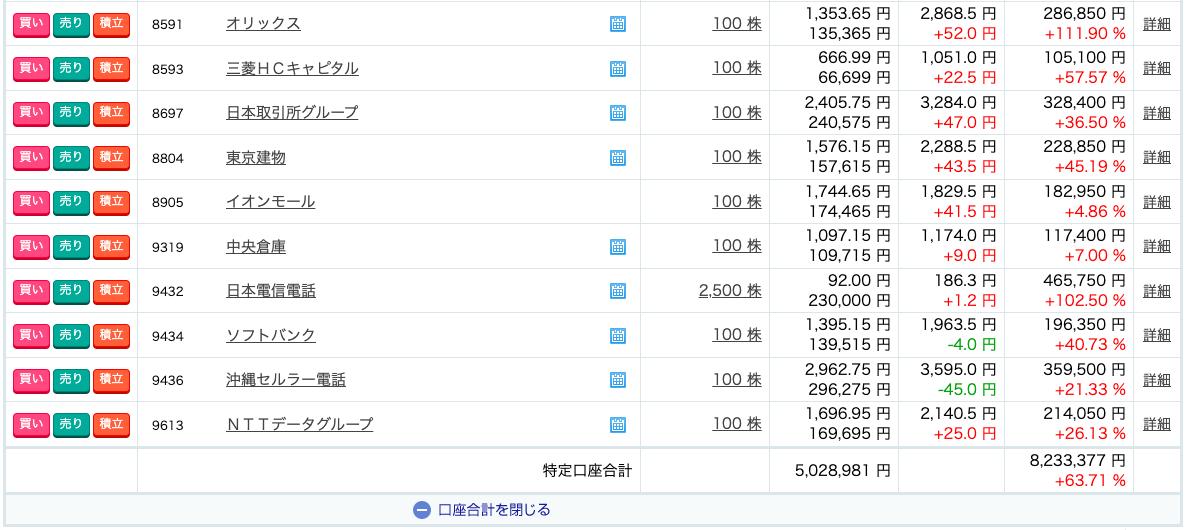Sell 東京建物 using 売り button
The image size is (1187, 530).
[71, 157]
